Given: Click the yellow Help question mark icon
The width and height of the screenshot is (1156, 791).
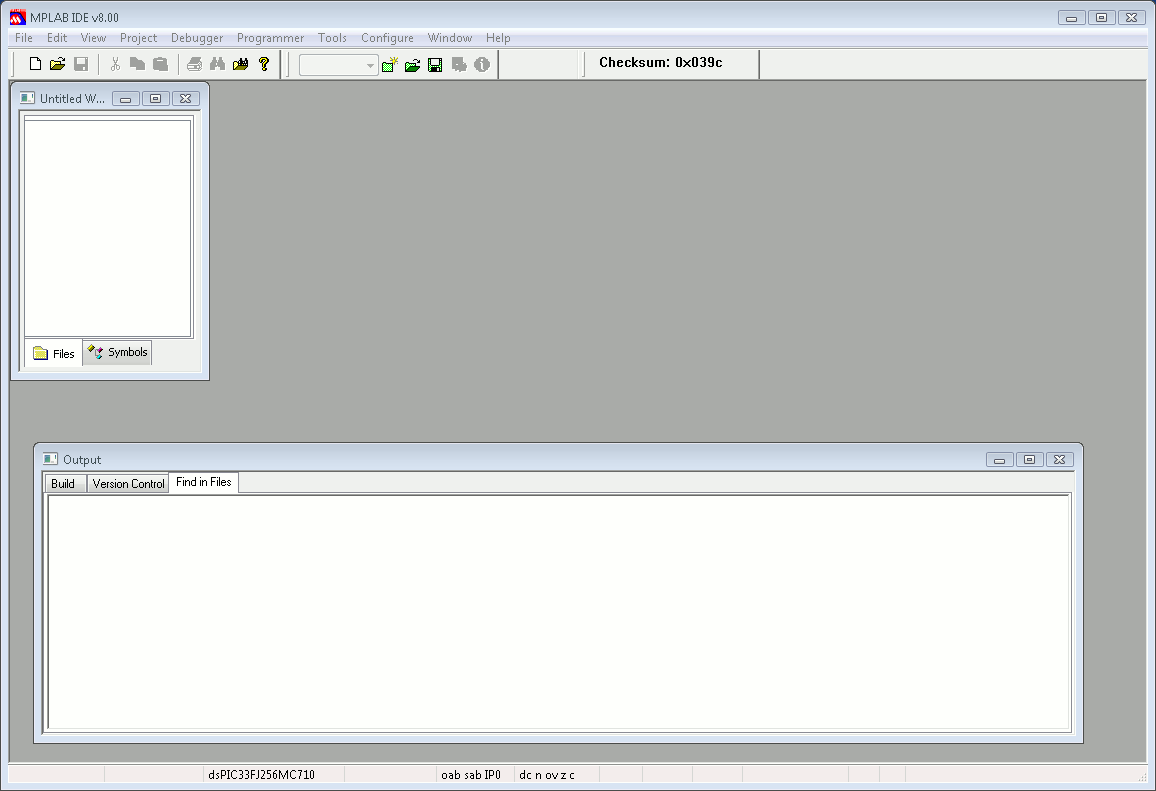Looking at the screenshot, I should point(264,64).
